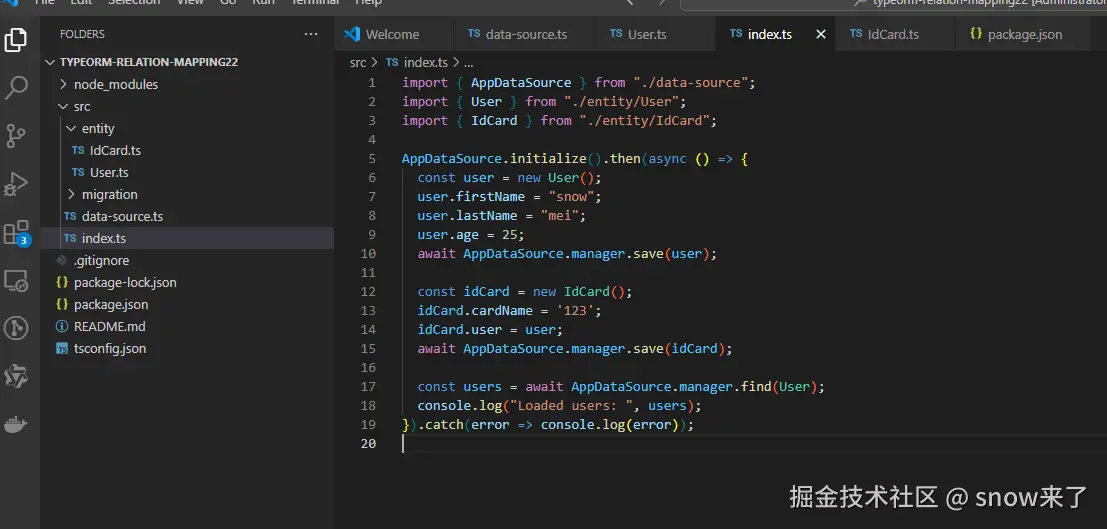Select index.ts in the file tree
The width and height of the screenshot is (1107, 529).
tap(187, 238)
